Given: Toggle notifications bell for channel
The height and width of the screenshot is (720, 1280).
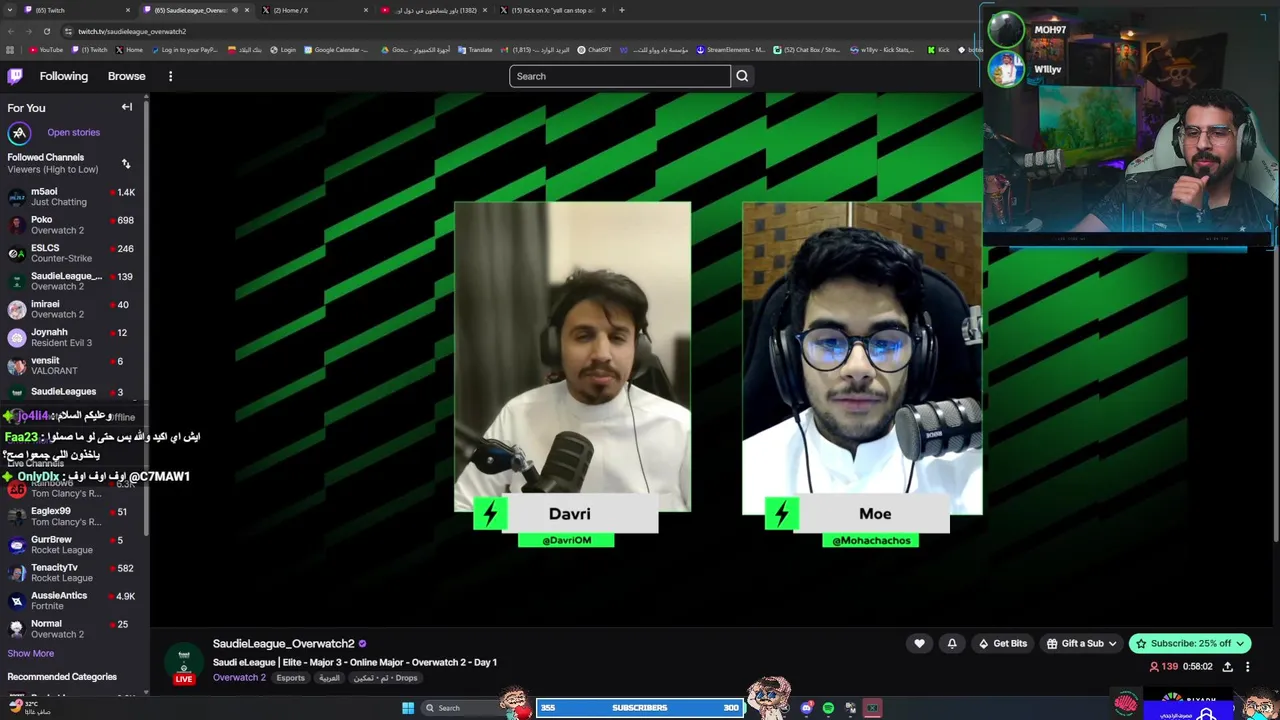Looking at the screenshot, I should pos(952,643).
